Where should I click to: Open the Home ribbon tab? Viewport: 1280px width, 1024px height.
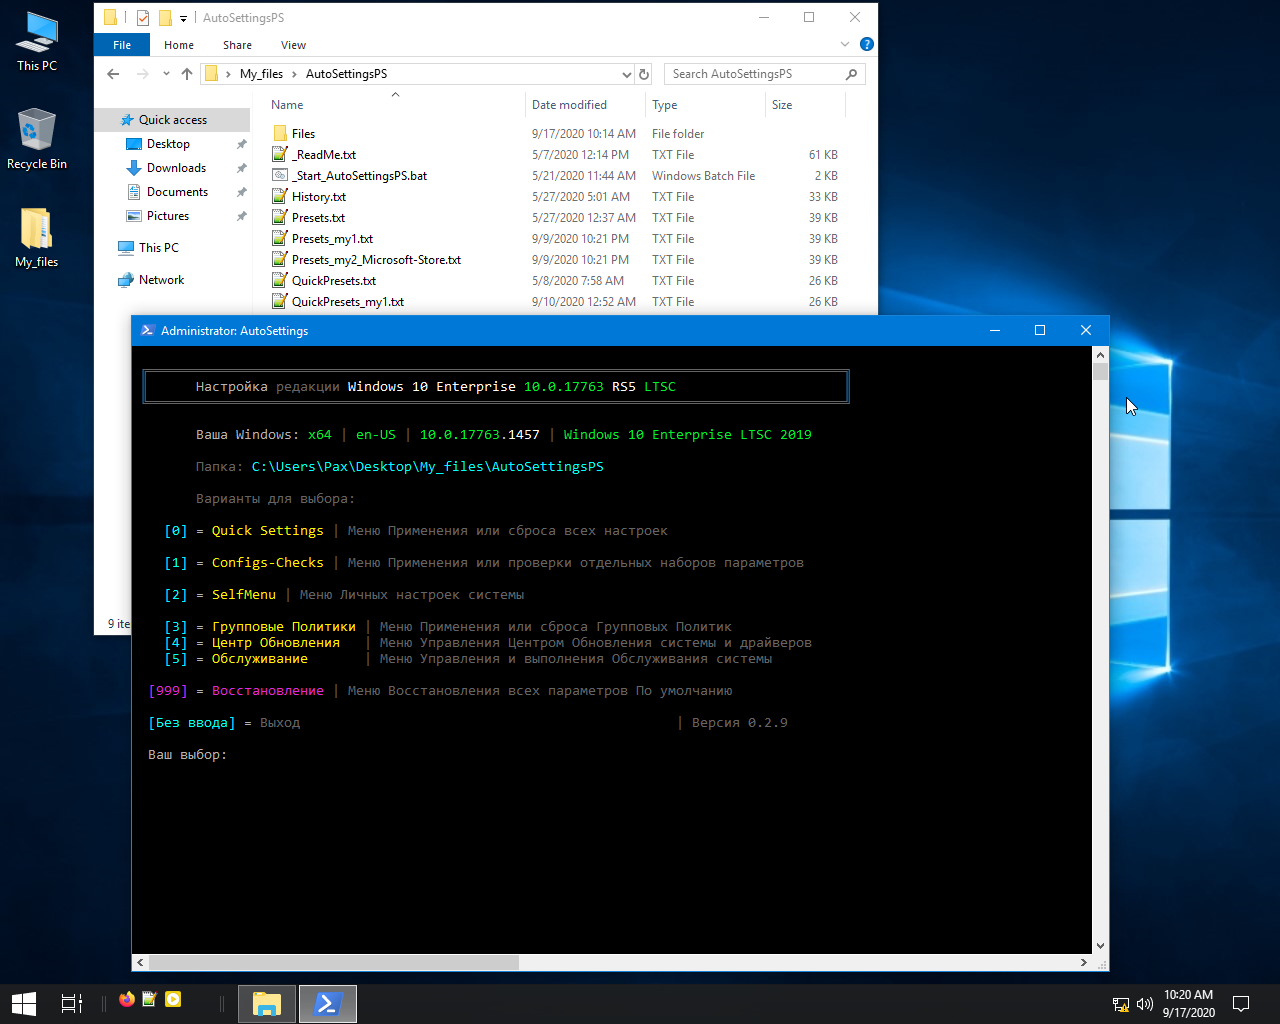click(x=179, y=45)
